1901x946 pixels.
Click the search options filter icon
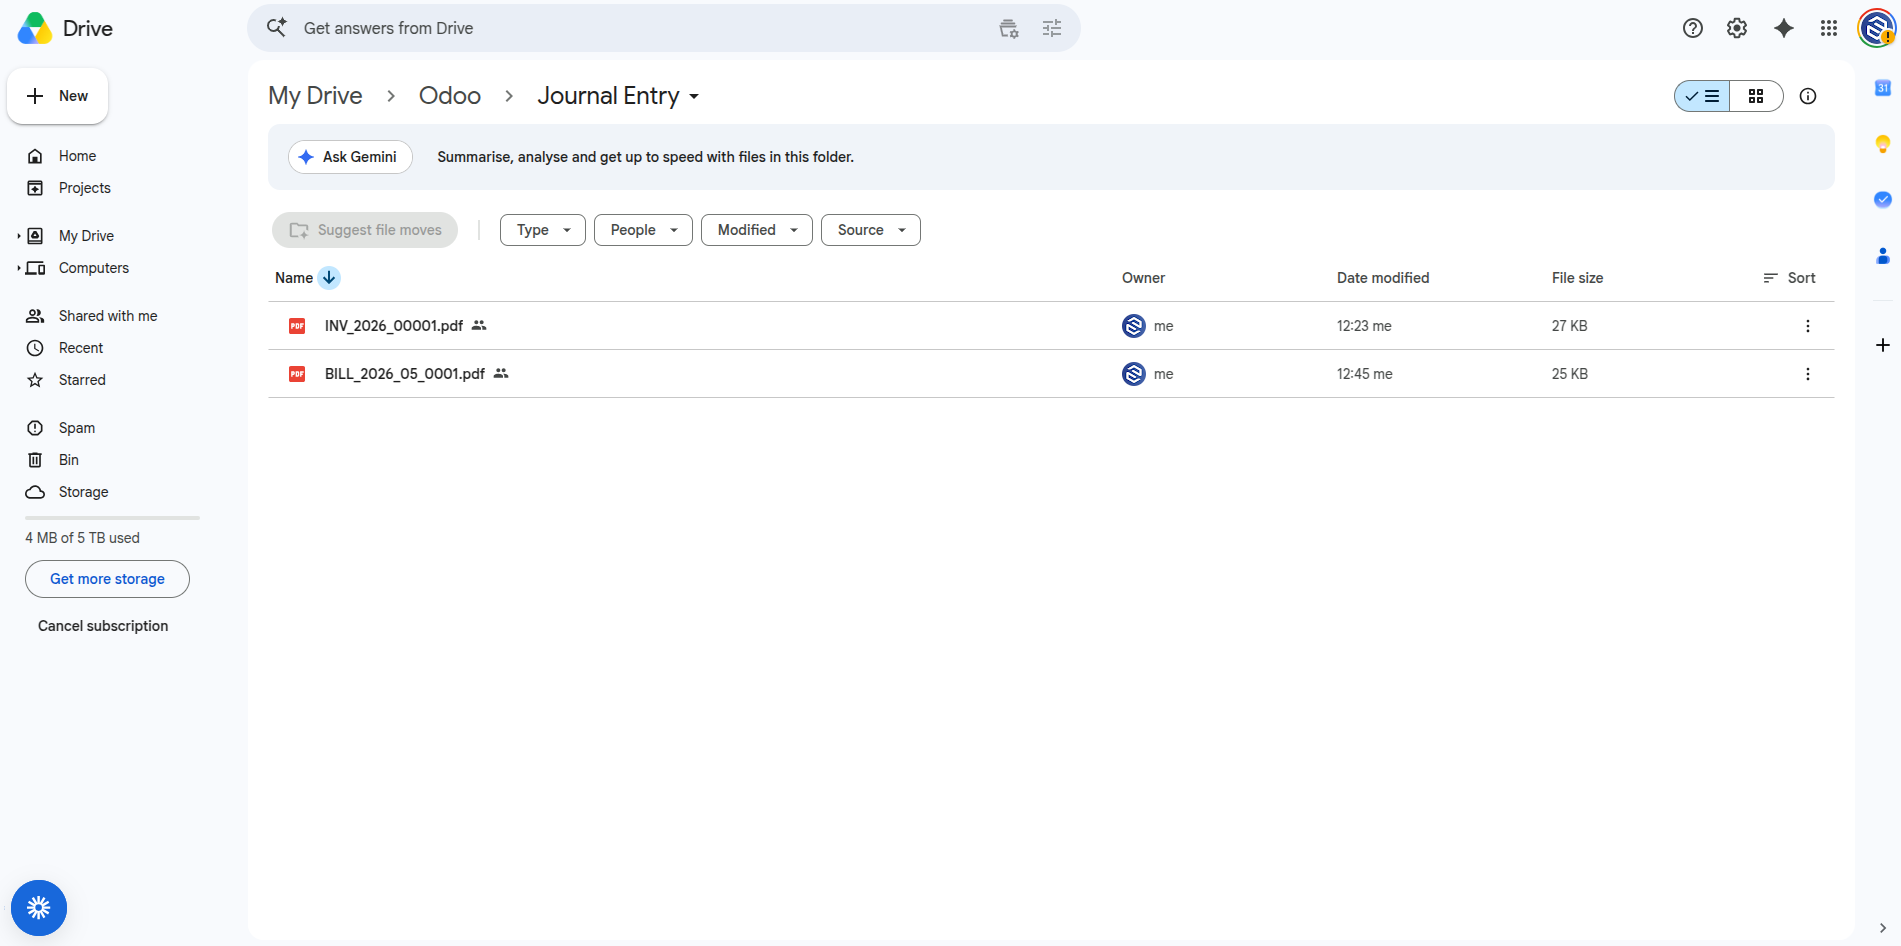point(1052,28)
